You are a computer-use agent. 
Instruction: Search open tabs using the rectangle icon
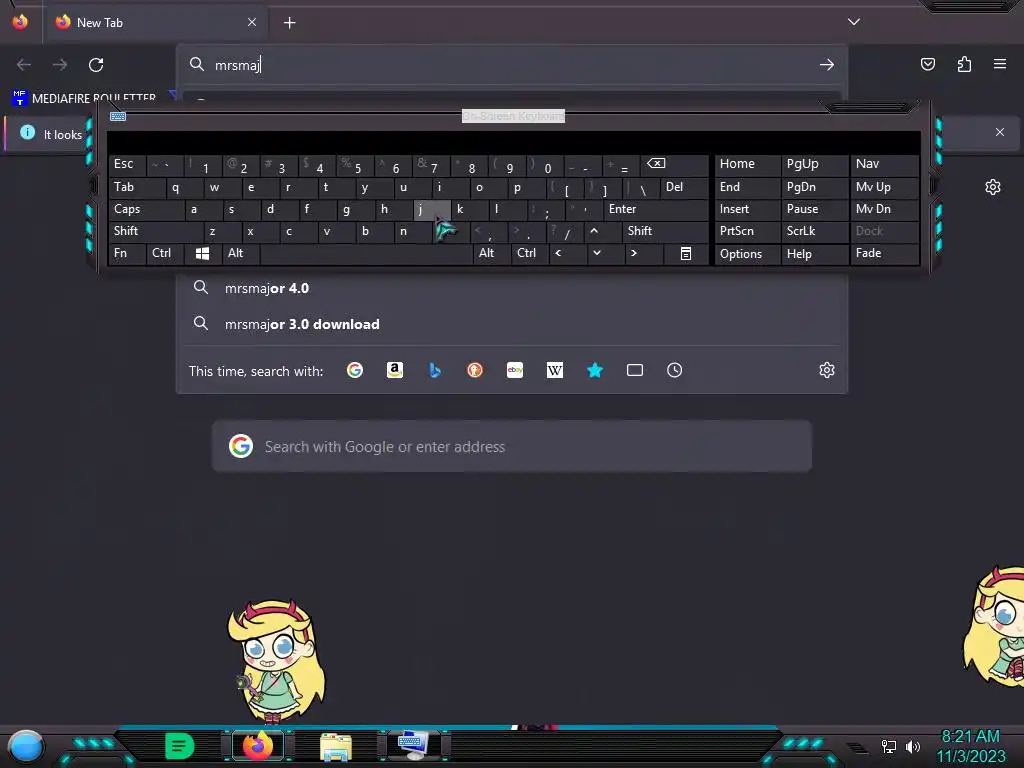635,370
